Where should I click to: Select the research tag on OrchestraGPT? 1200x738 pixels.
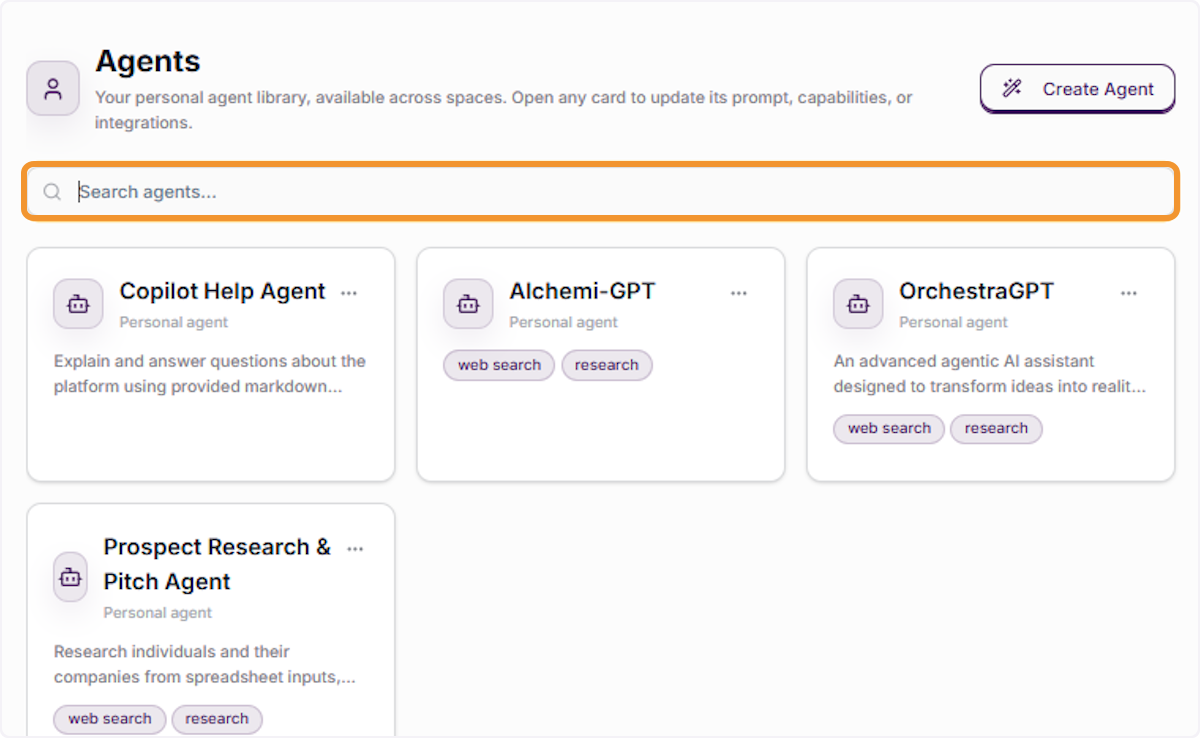pyautogui.click(x=996, y=428)
